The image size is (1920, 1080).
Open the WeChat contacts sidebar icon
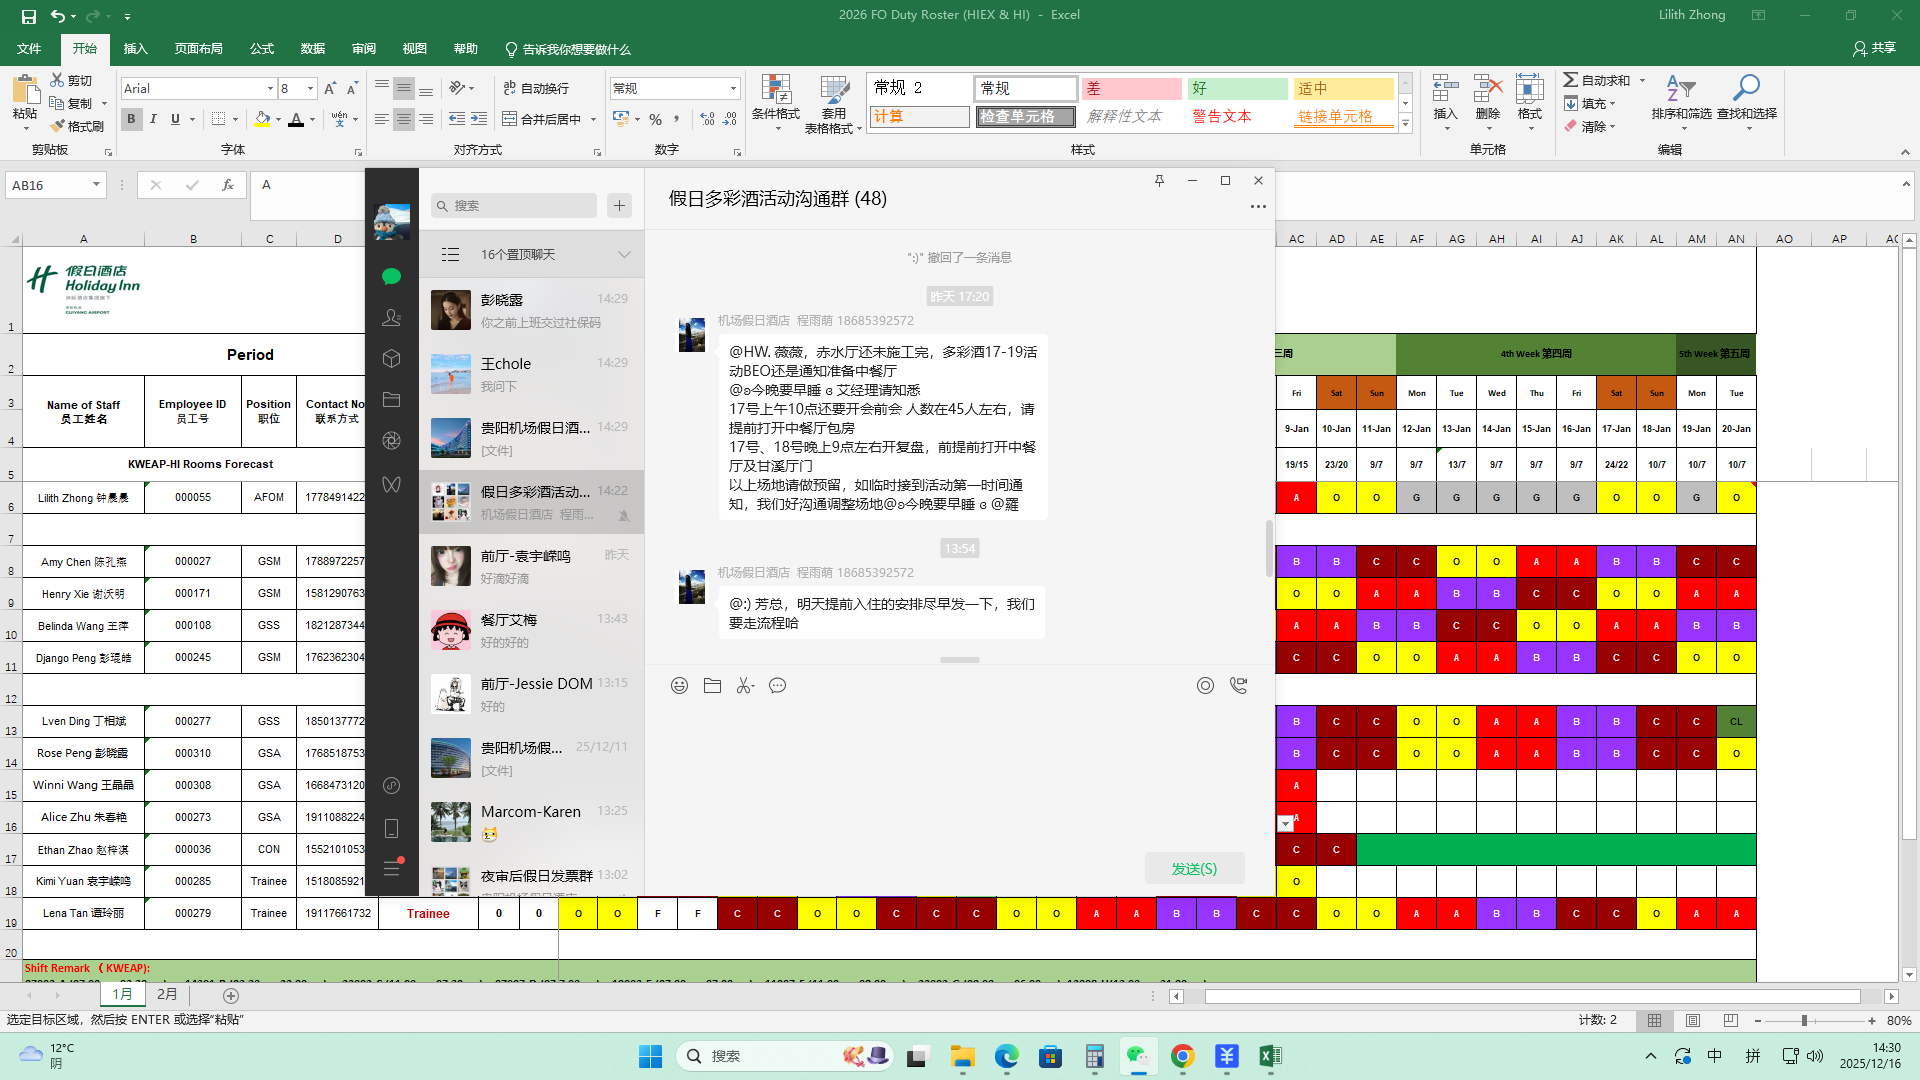point(391,317)
